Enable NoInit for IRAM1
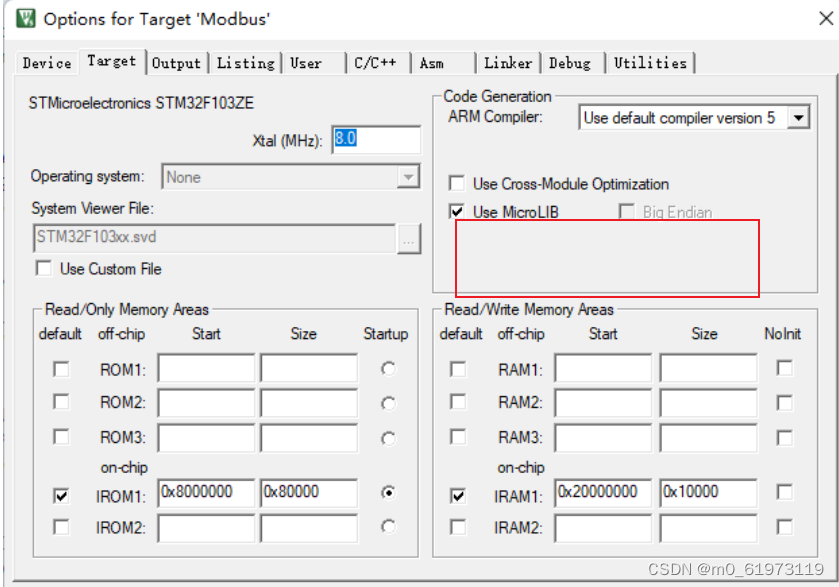 [784, 492]
